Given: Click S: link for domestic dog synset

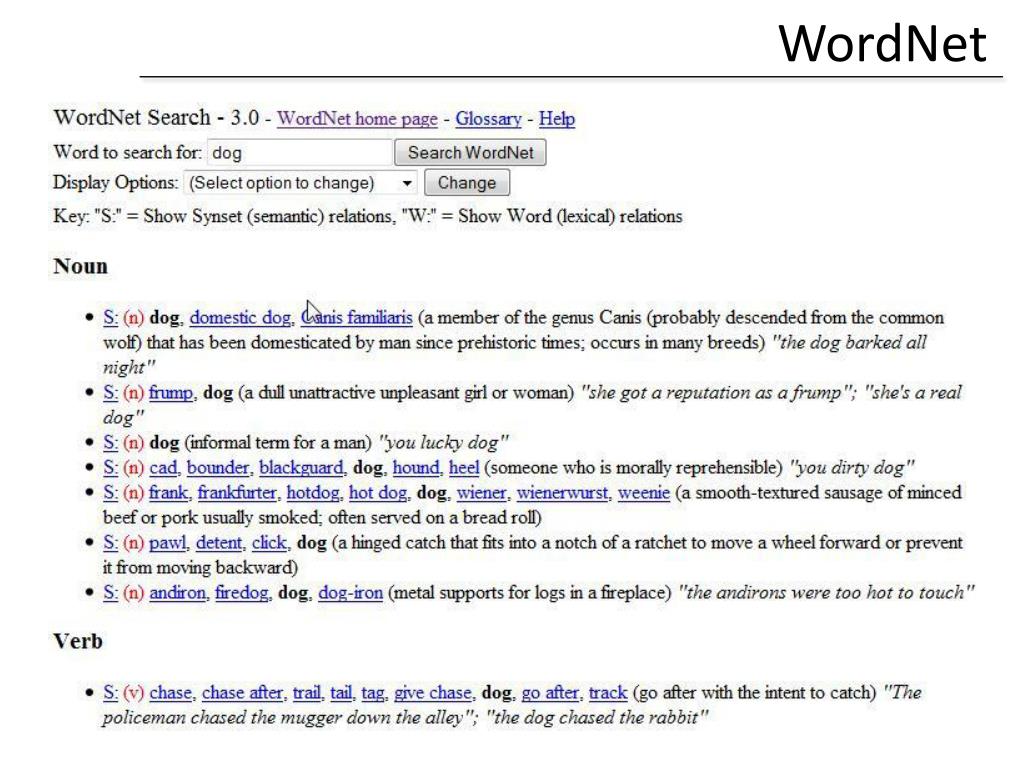Looking at the screenshot, I should 110,318.
